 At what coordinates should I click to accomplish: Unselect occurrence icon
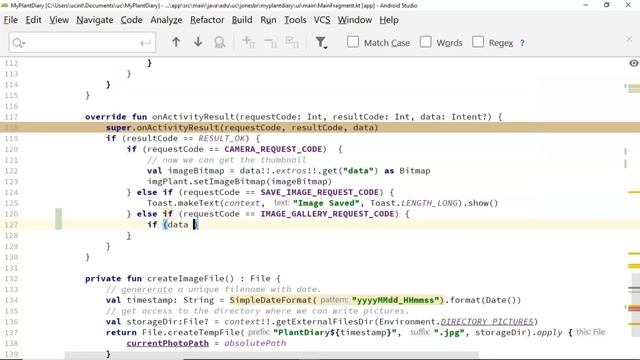click(x=270, y=42)
